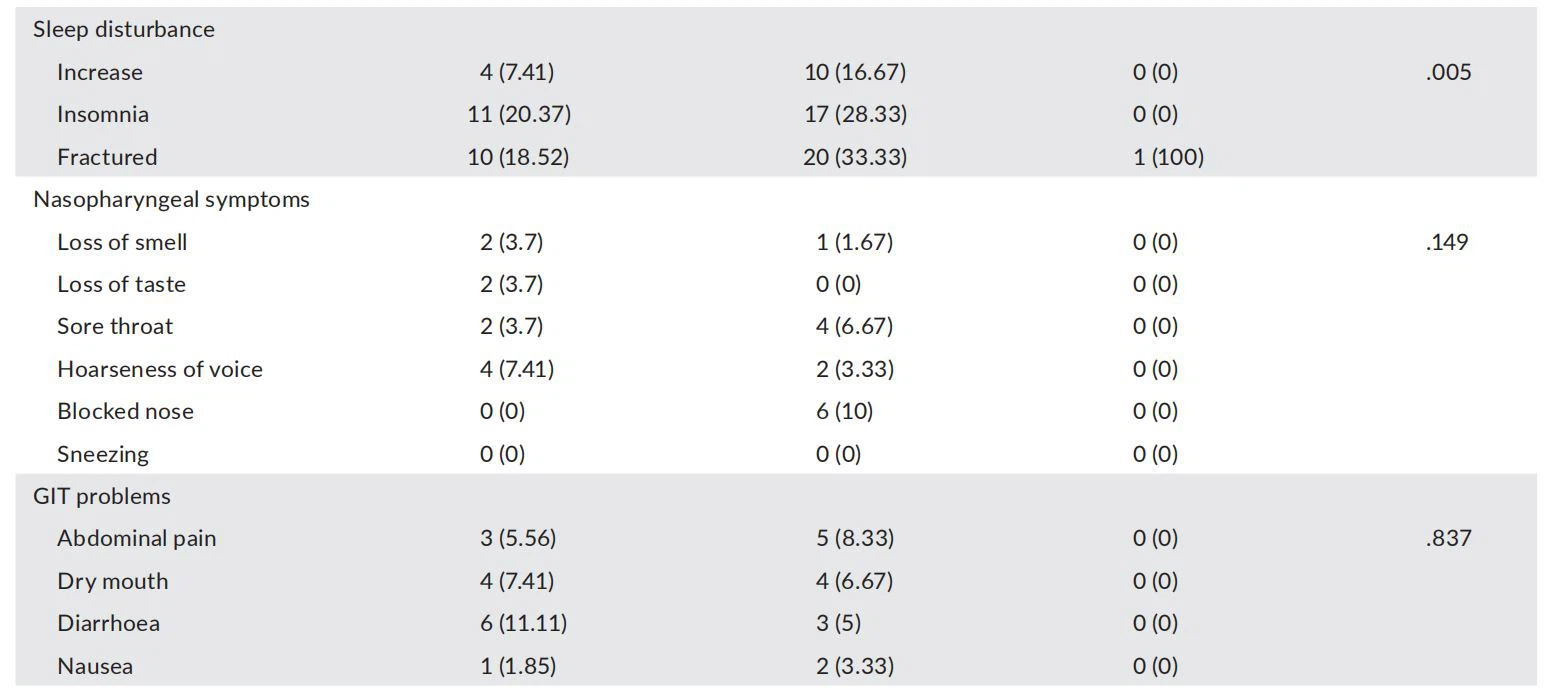The height and width of the screenshot is (692, 1545).
Task: Select the Diarrhoea row label
Action: click(x=108, y=624)
